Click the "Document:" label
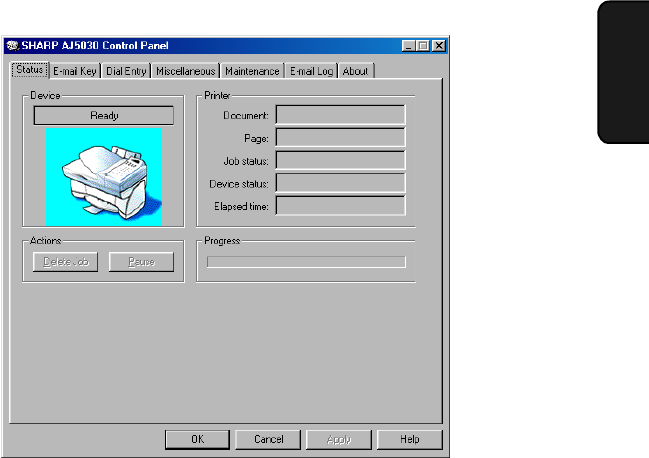The height and width of the screenshot is (458, 649). tap(246, 115)
